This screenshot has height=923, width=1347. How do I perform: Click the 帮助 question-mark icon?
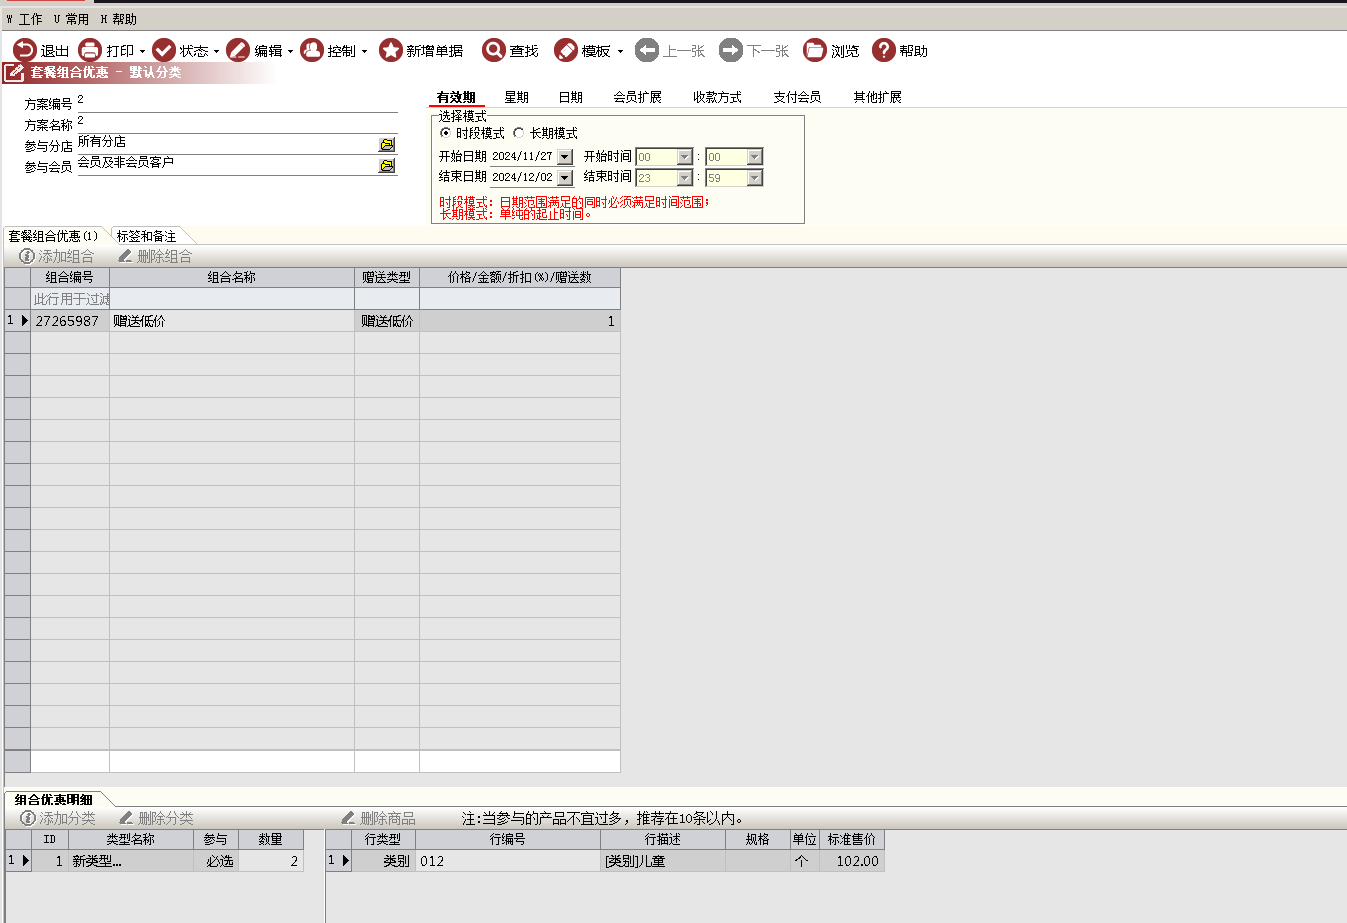click(883, 50)
